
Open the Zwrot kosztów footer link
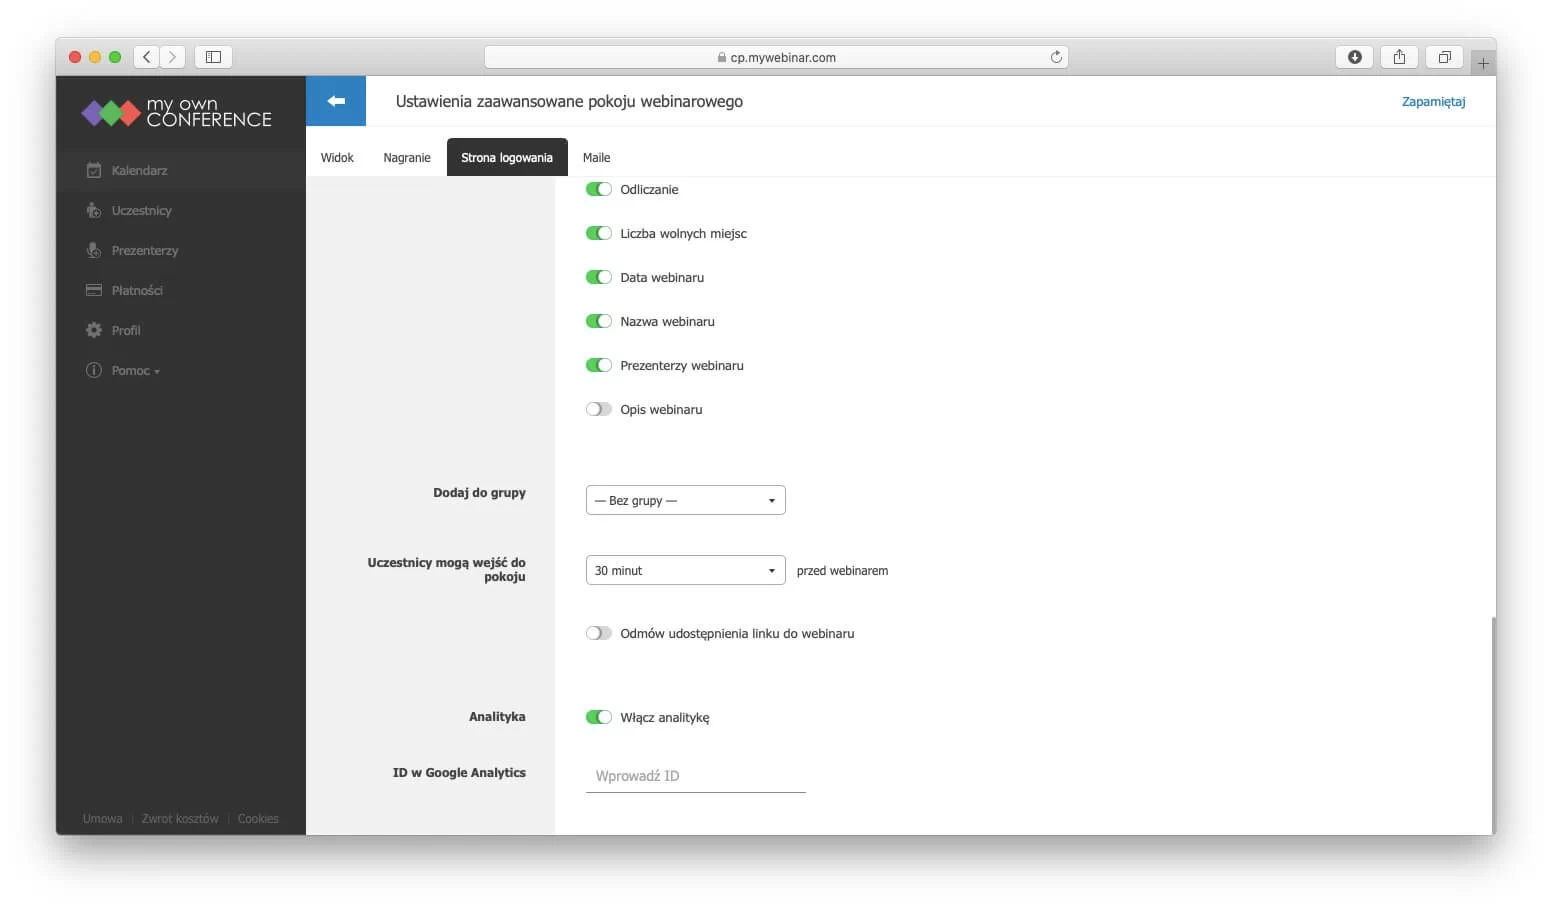pyautogui.click(x=180, y=818)
